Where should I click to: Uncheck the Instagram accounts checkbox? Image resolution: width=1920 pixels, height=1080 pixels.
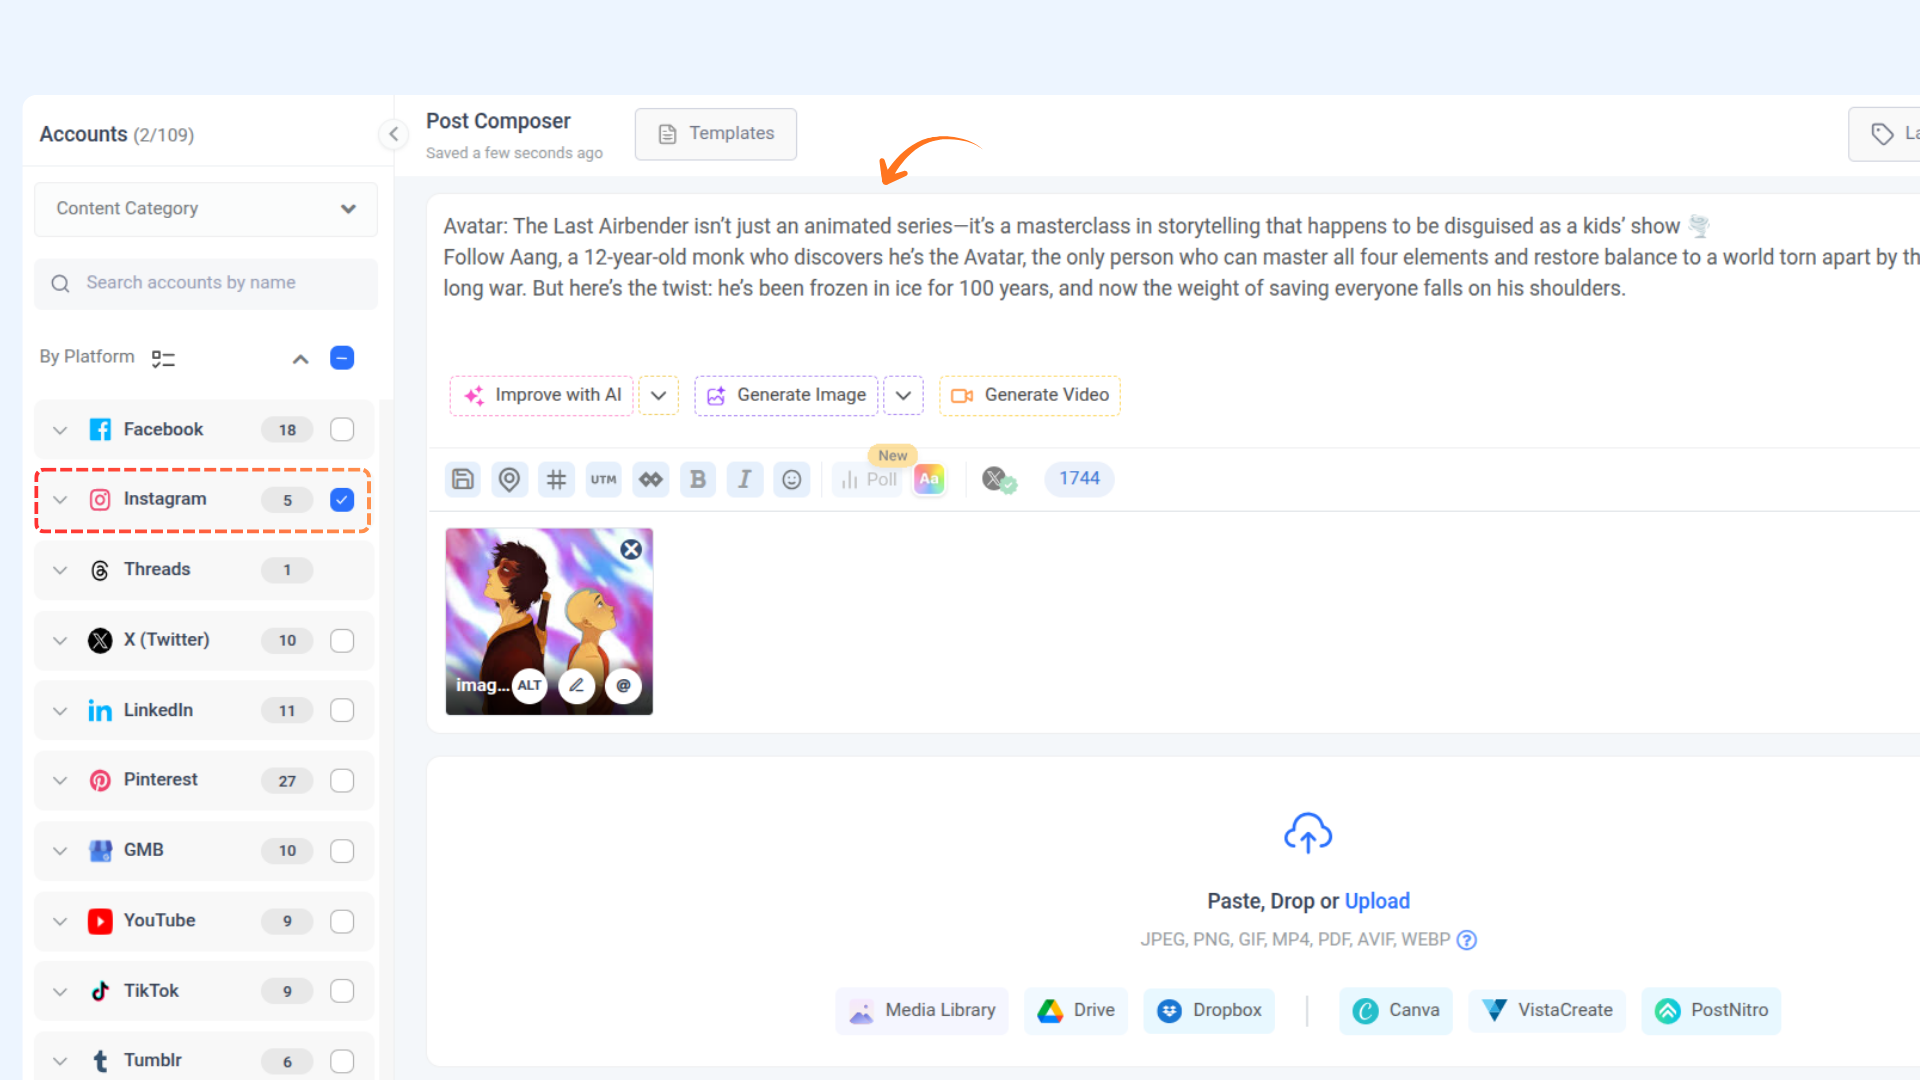[342, 499]
